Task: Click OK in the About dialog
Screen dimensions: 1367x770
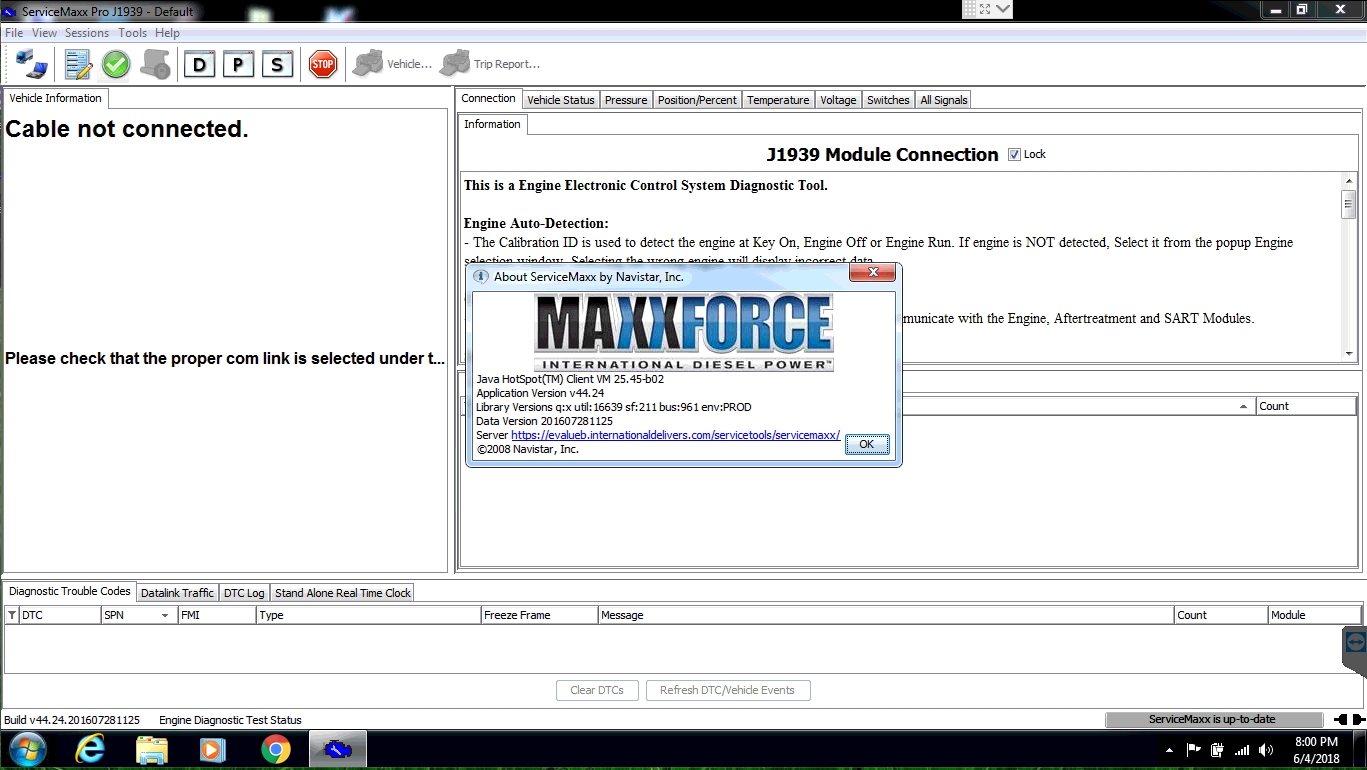Action: click(x=867, y=444)
